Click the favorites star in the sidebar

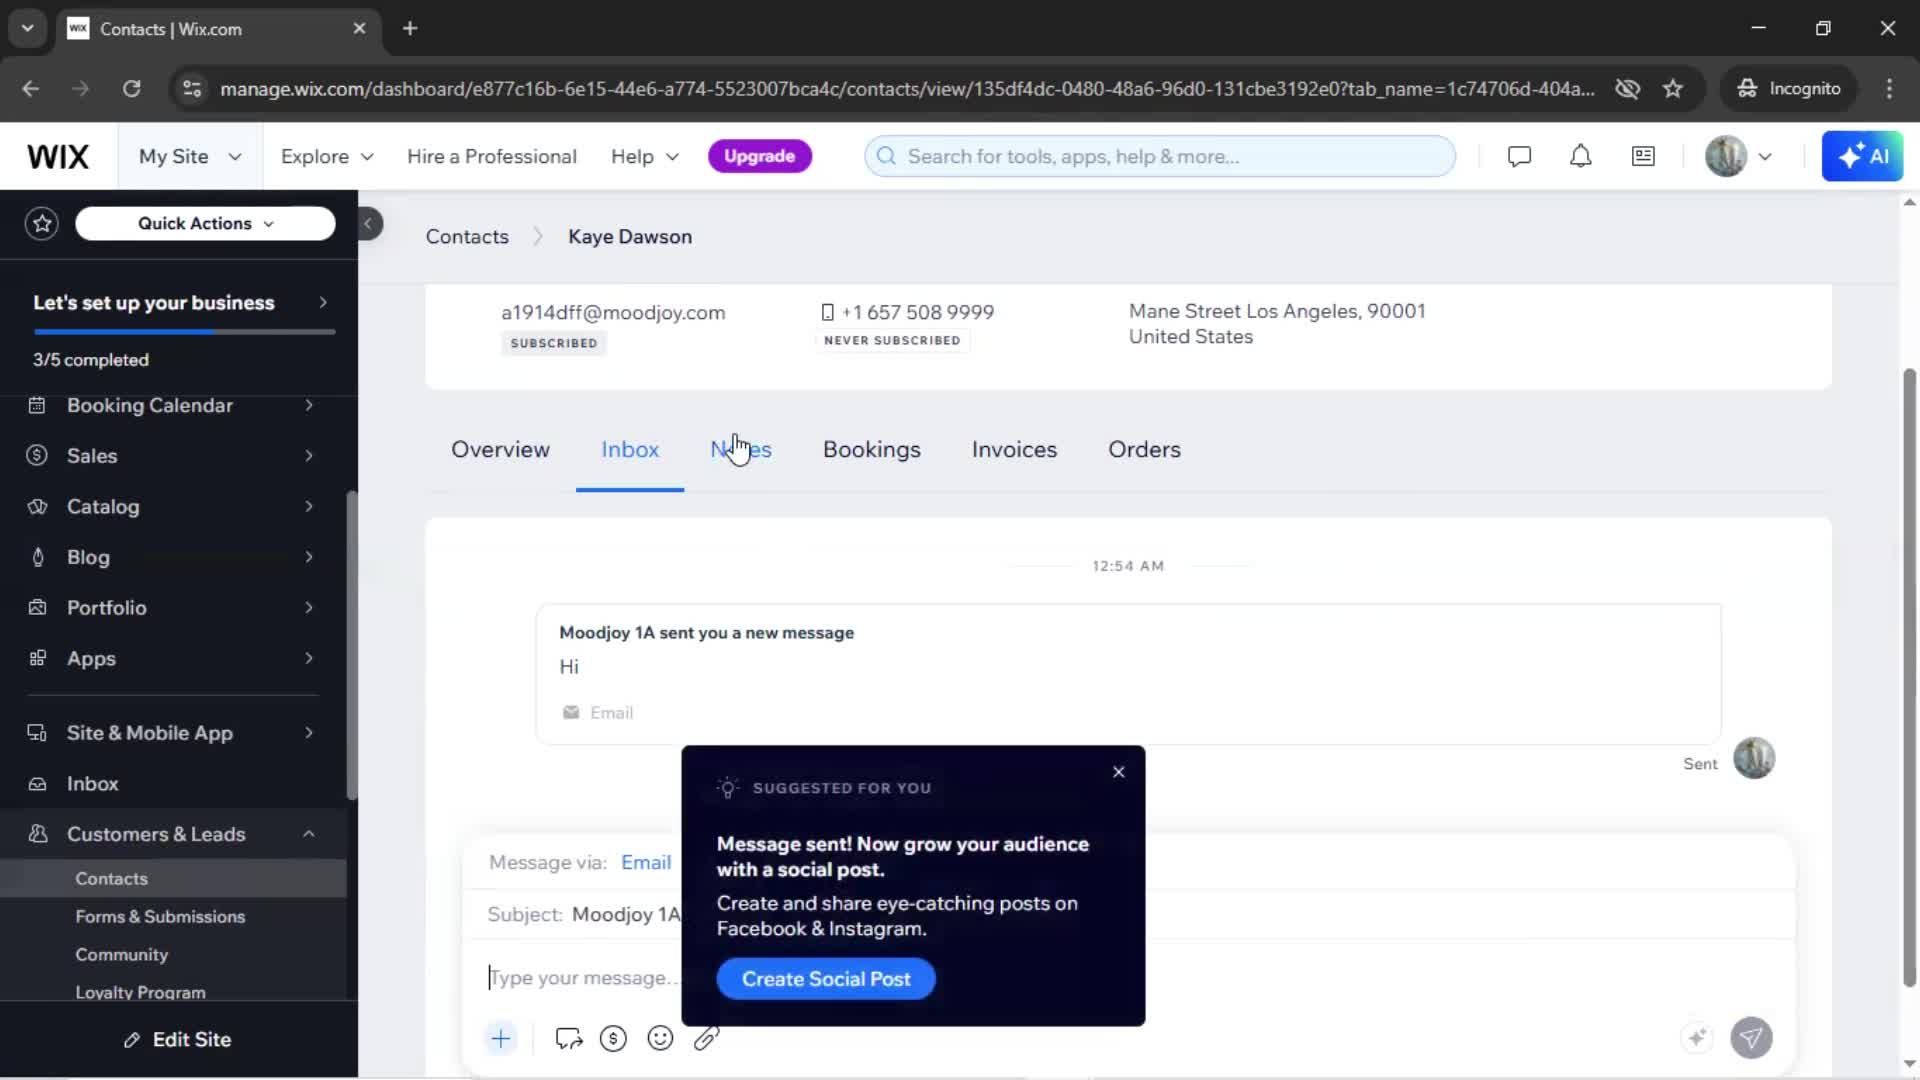pyautogui.click(x=42, y=223)
